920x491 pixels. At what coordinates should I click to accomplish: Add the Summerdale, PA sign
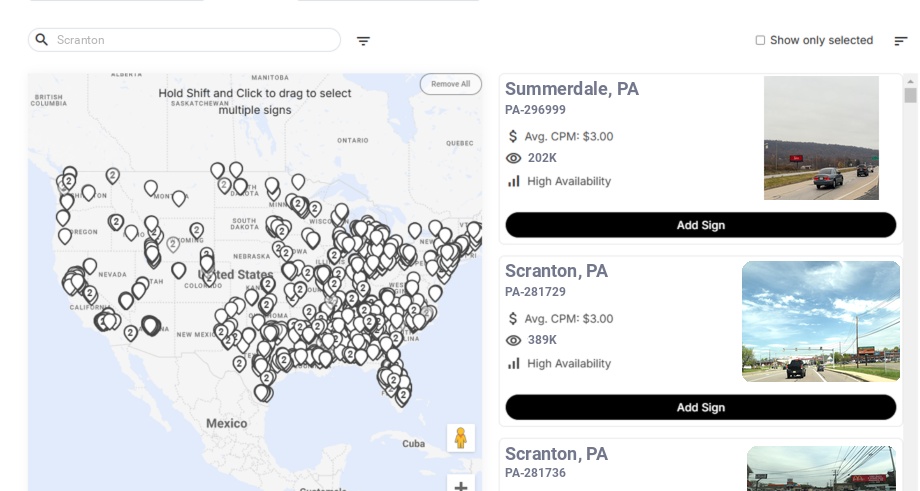(701, 225)
